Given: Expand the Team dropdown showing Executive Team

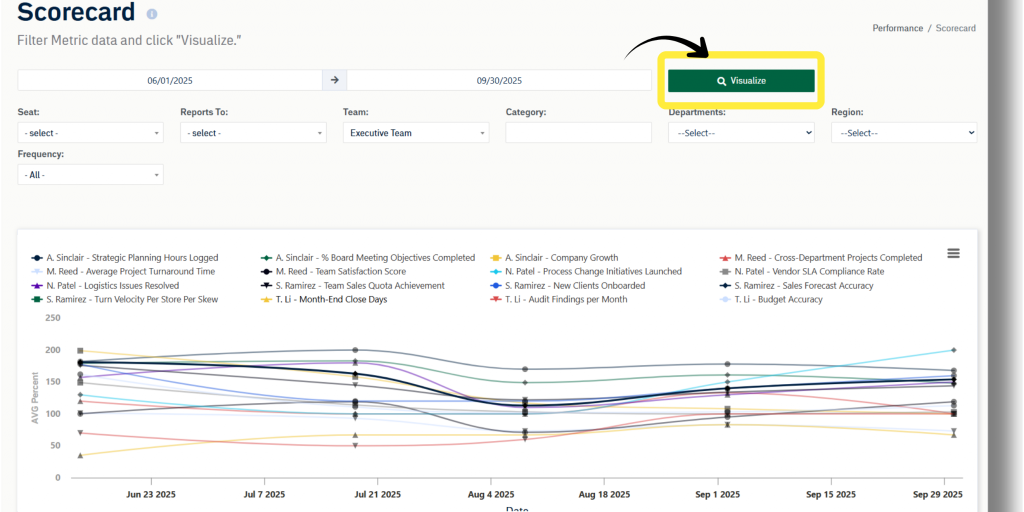Looking at the screenshot, I should pyautogui.click(x=415, y=133).
